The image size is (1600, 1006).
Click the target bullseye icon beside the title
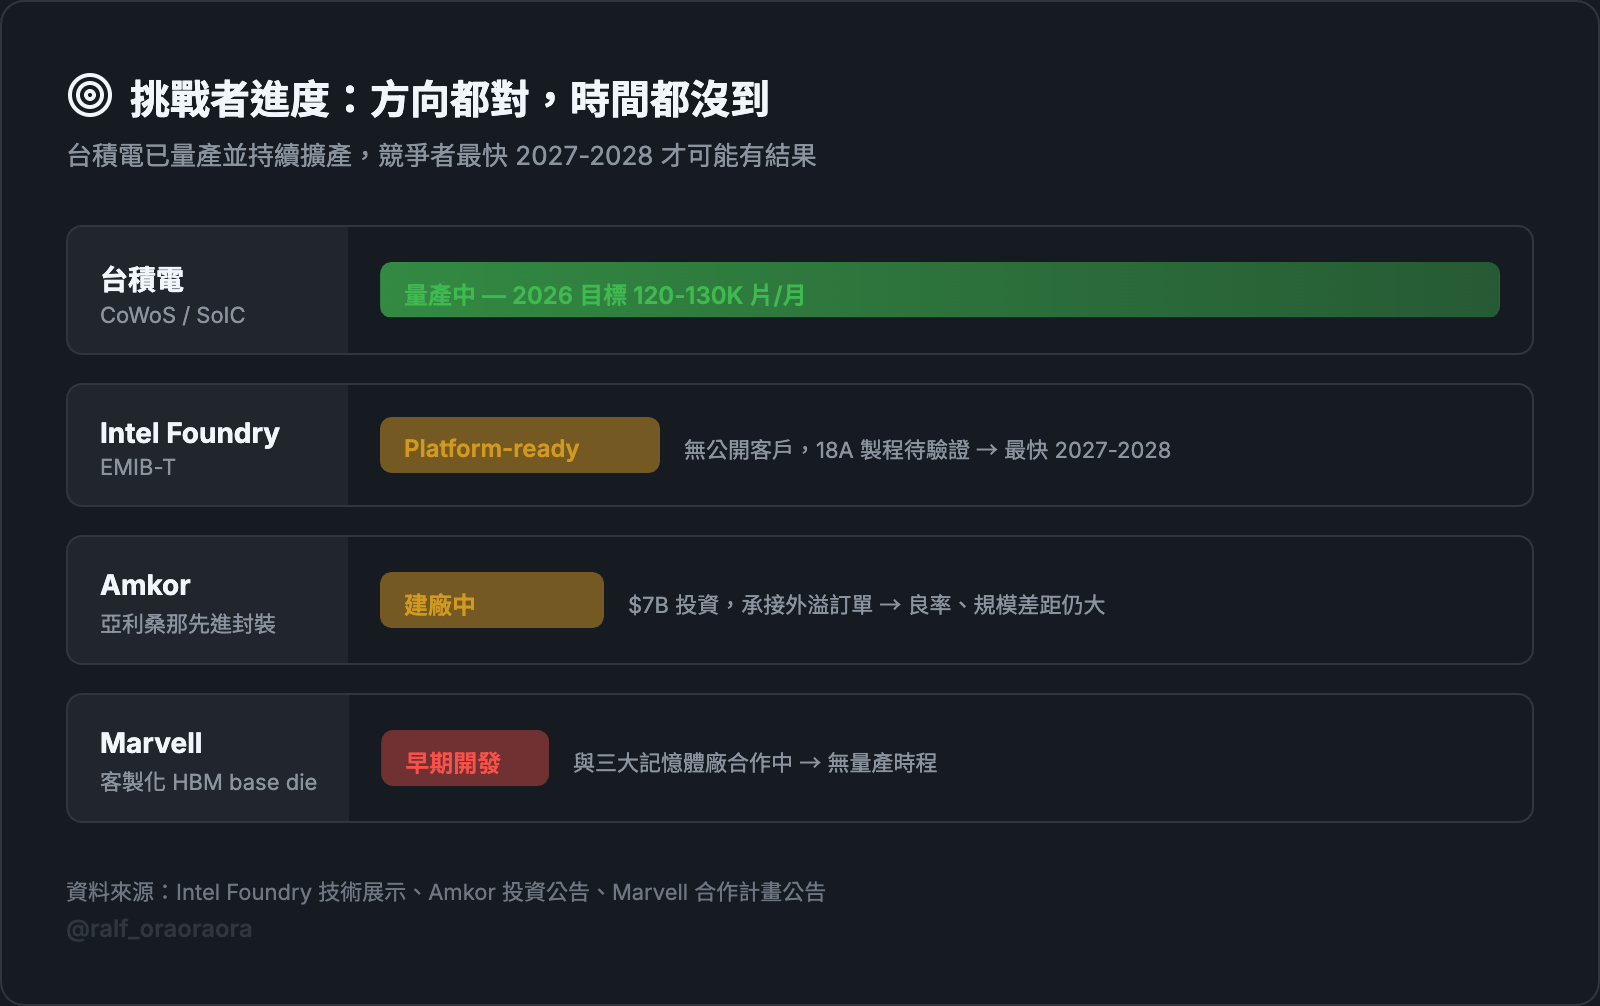pos(90,96)
